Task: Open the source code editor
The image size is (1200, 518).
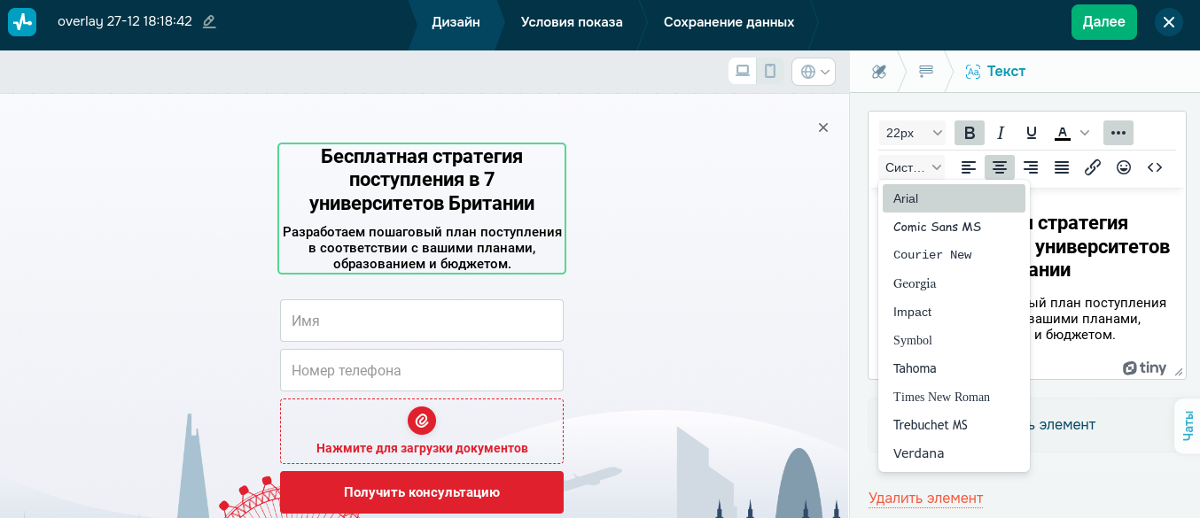Action: pos(1155,167)
